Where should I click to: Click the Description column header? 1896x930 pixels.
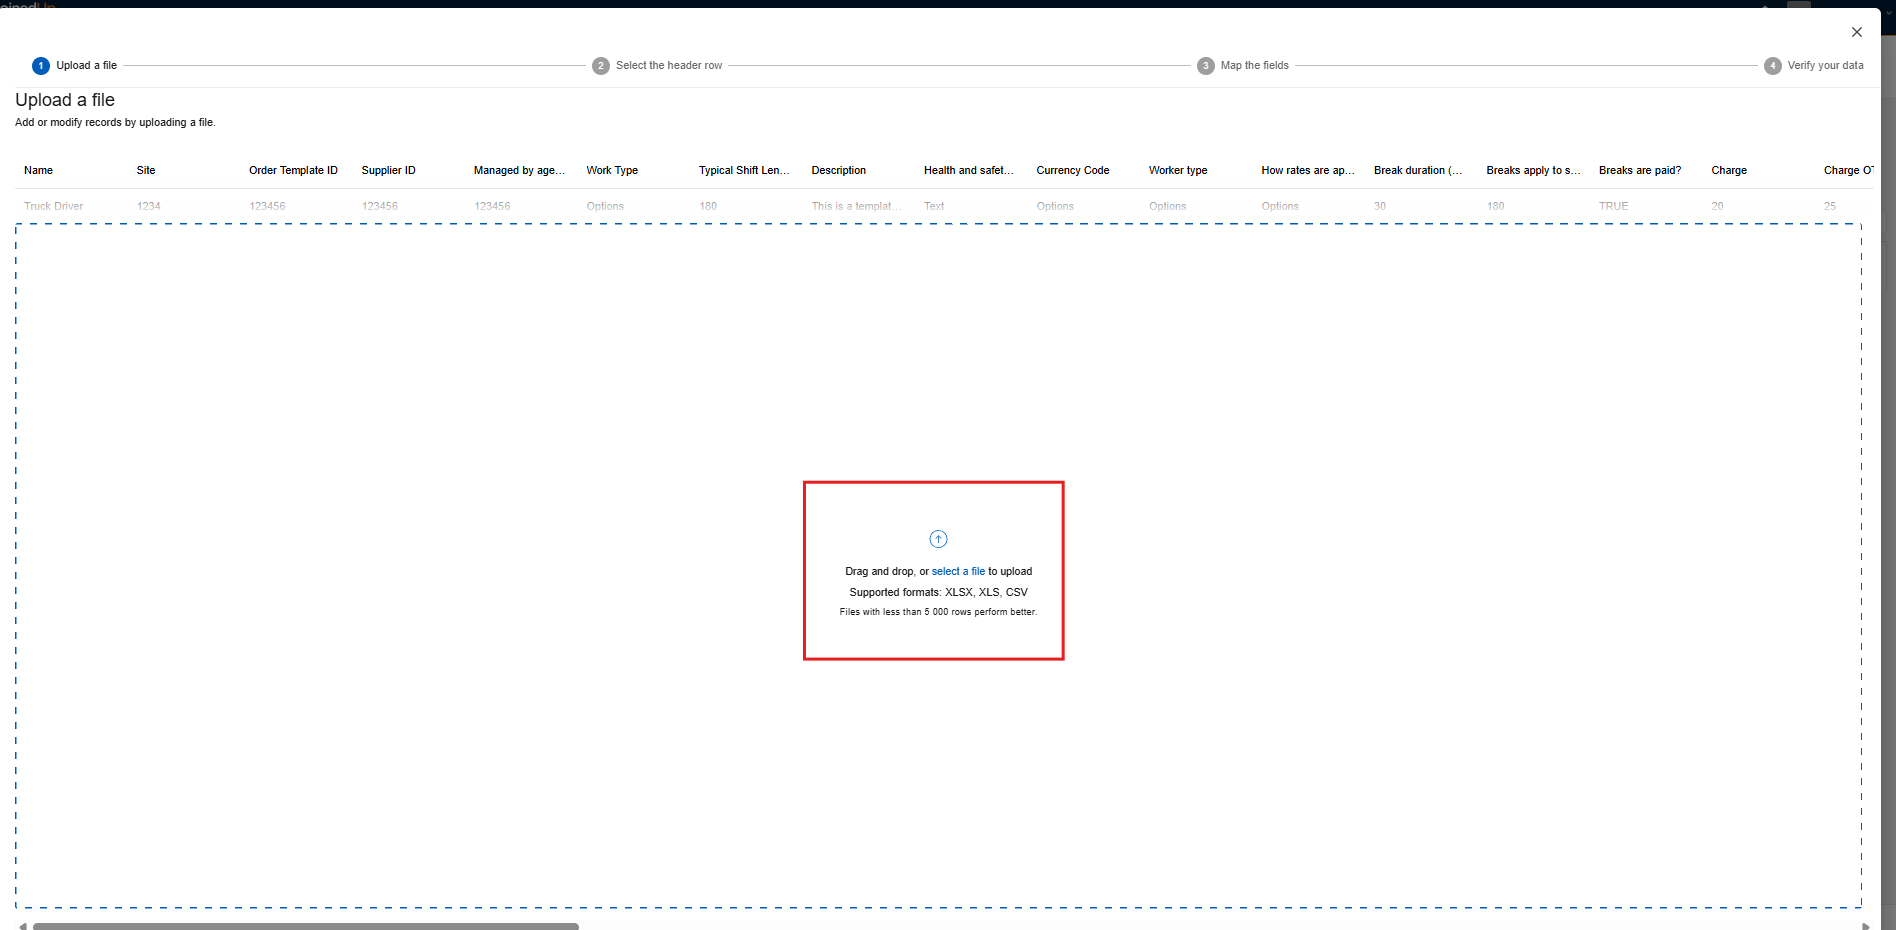click(x=838, y=171)
